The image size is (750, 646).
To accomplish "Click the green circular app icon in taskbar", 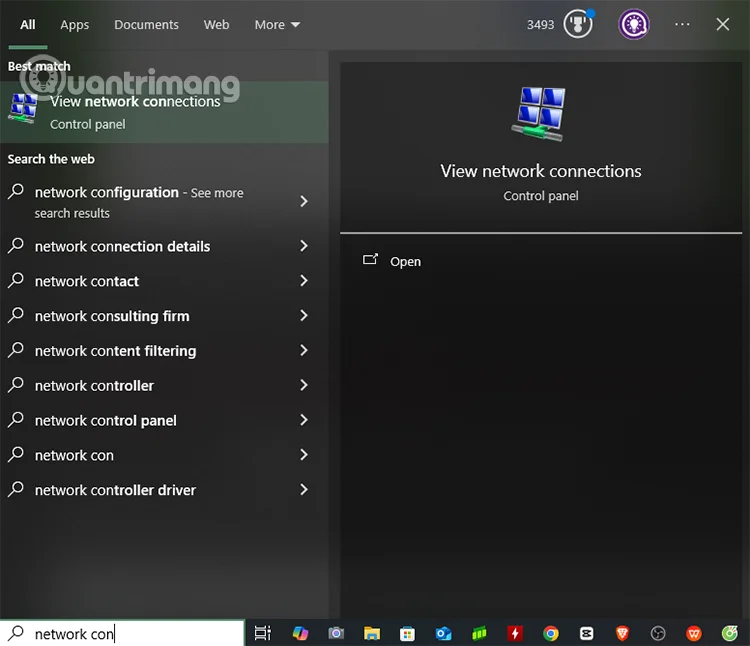I will click(730, 633).
